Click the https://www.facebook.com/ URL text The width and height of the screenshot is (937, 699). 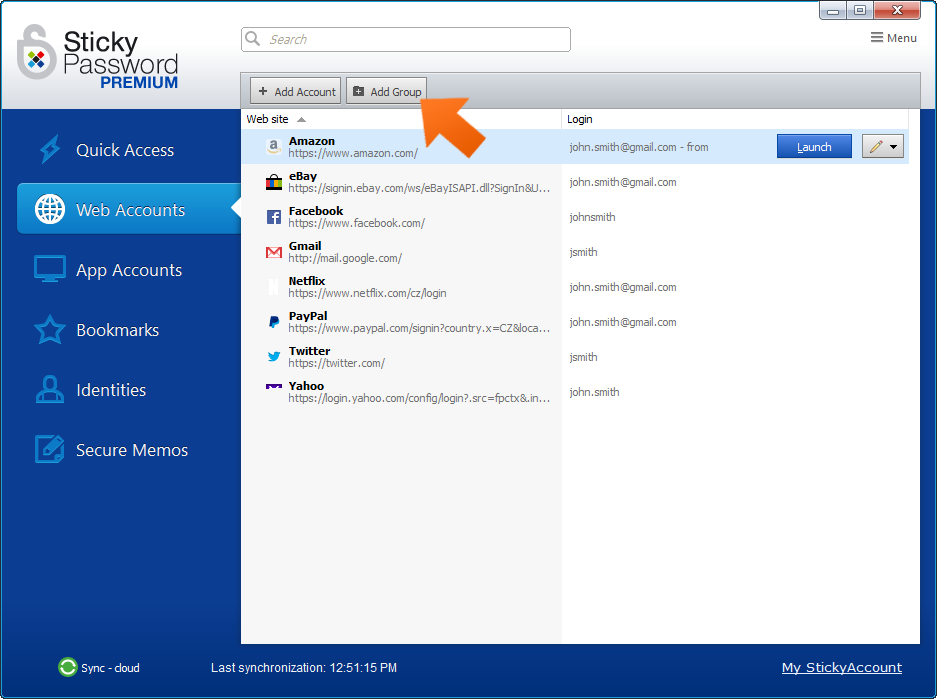pos(356,223)
